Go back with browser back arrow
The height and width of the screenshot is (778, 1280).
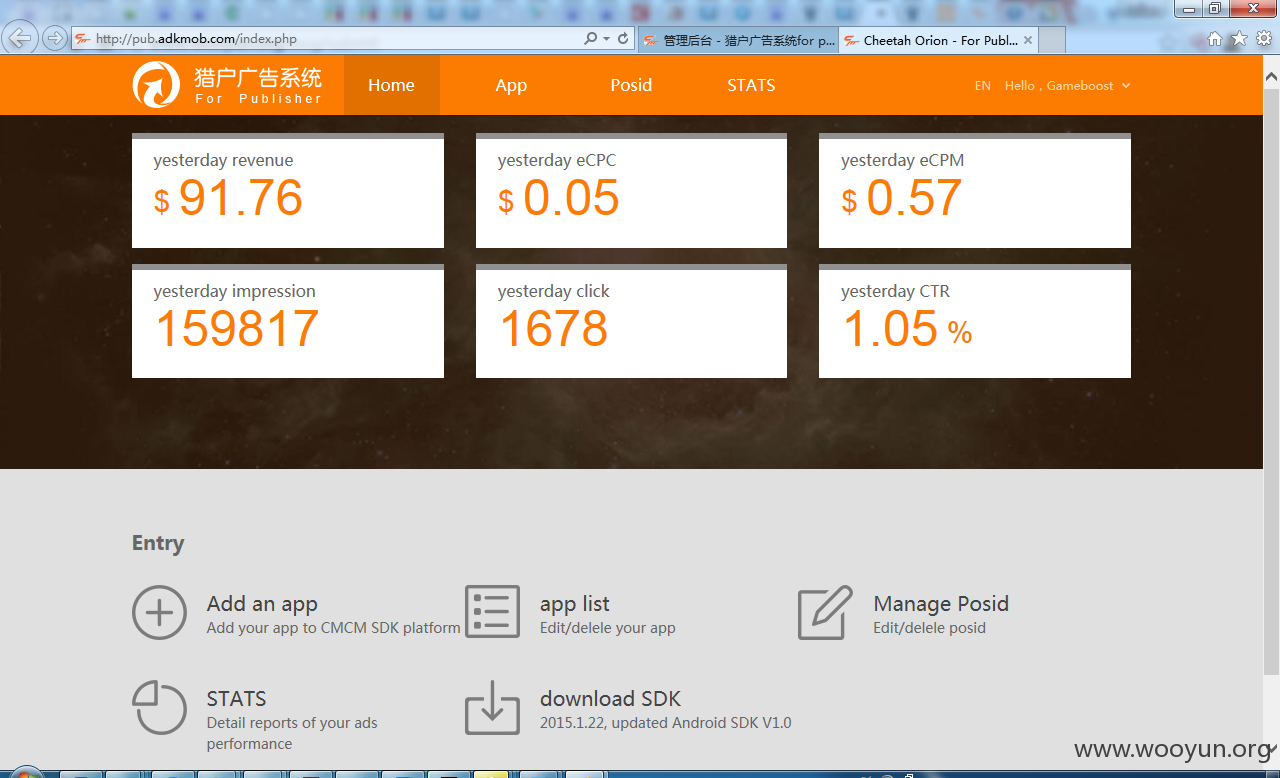[20, 38]
